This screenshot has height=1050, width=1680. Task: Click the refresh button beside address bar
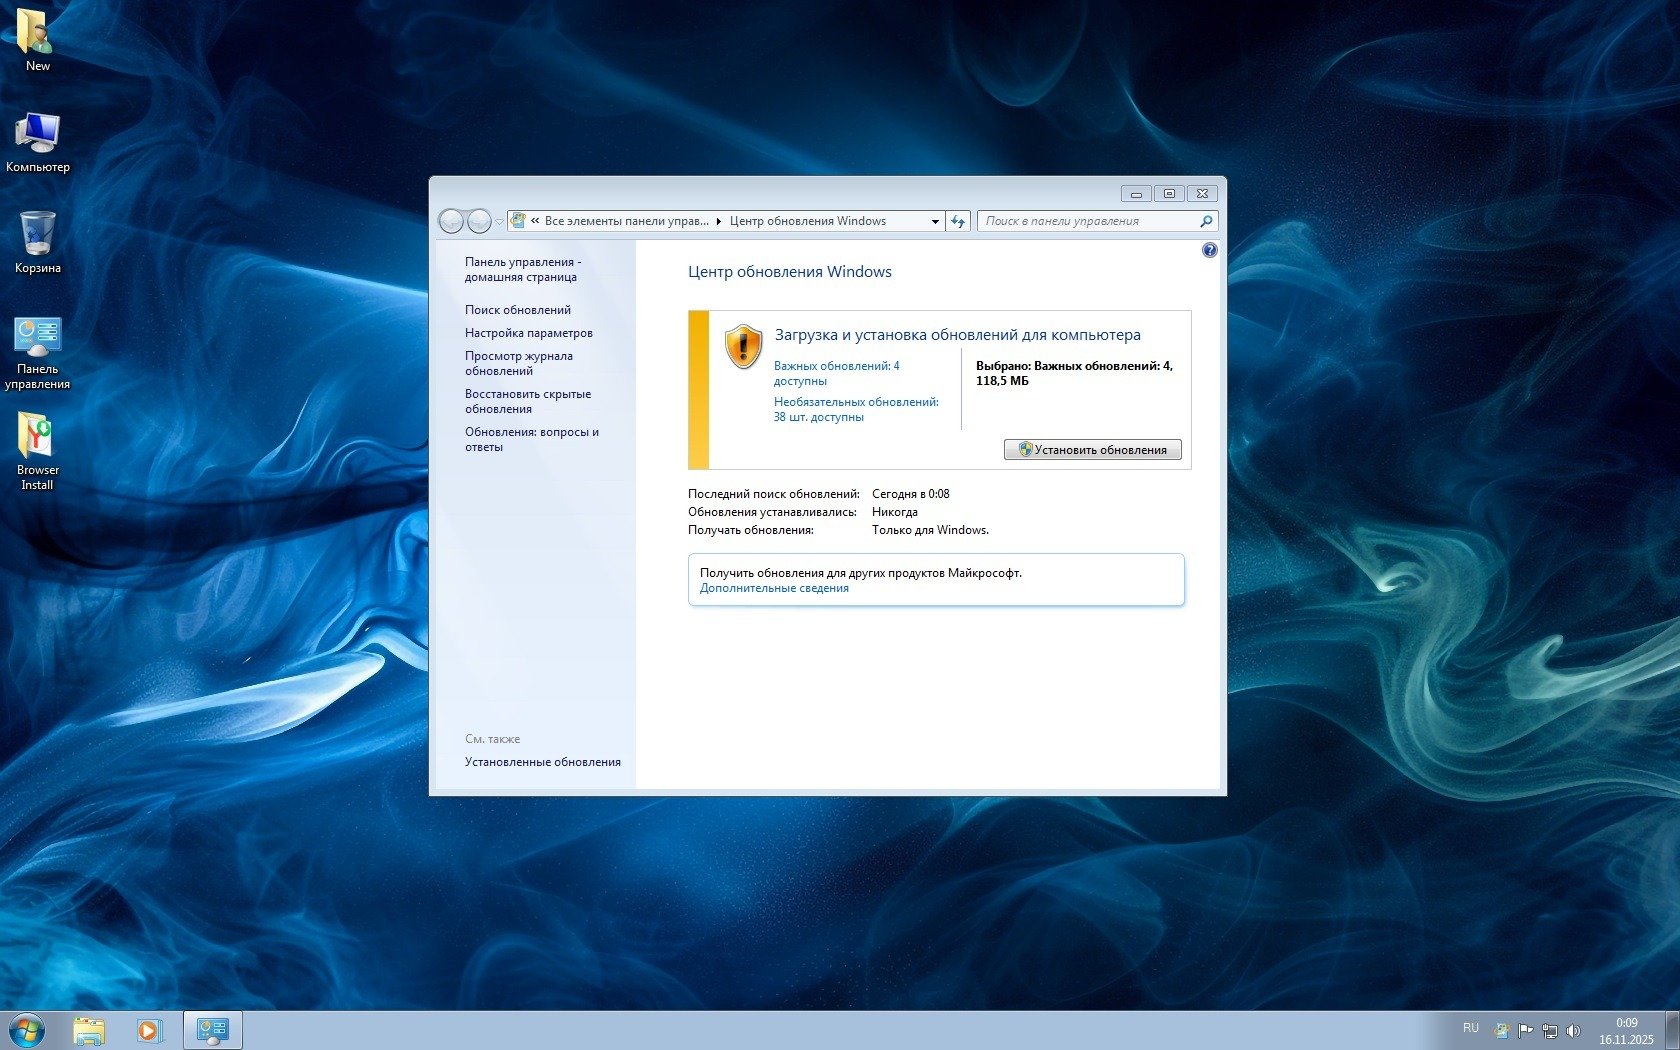pos(958,221)
